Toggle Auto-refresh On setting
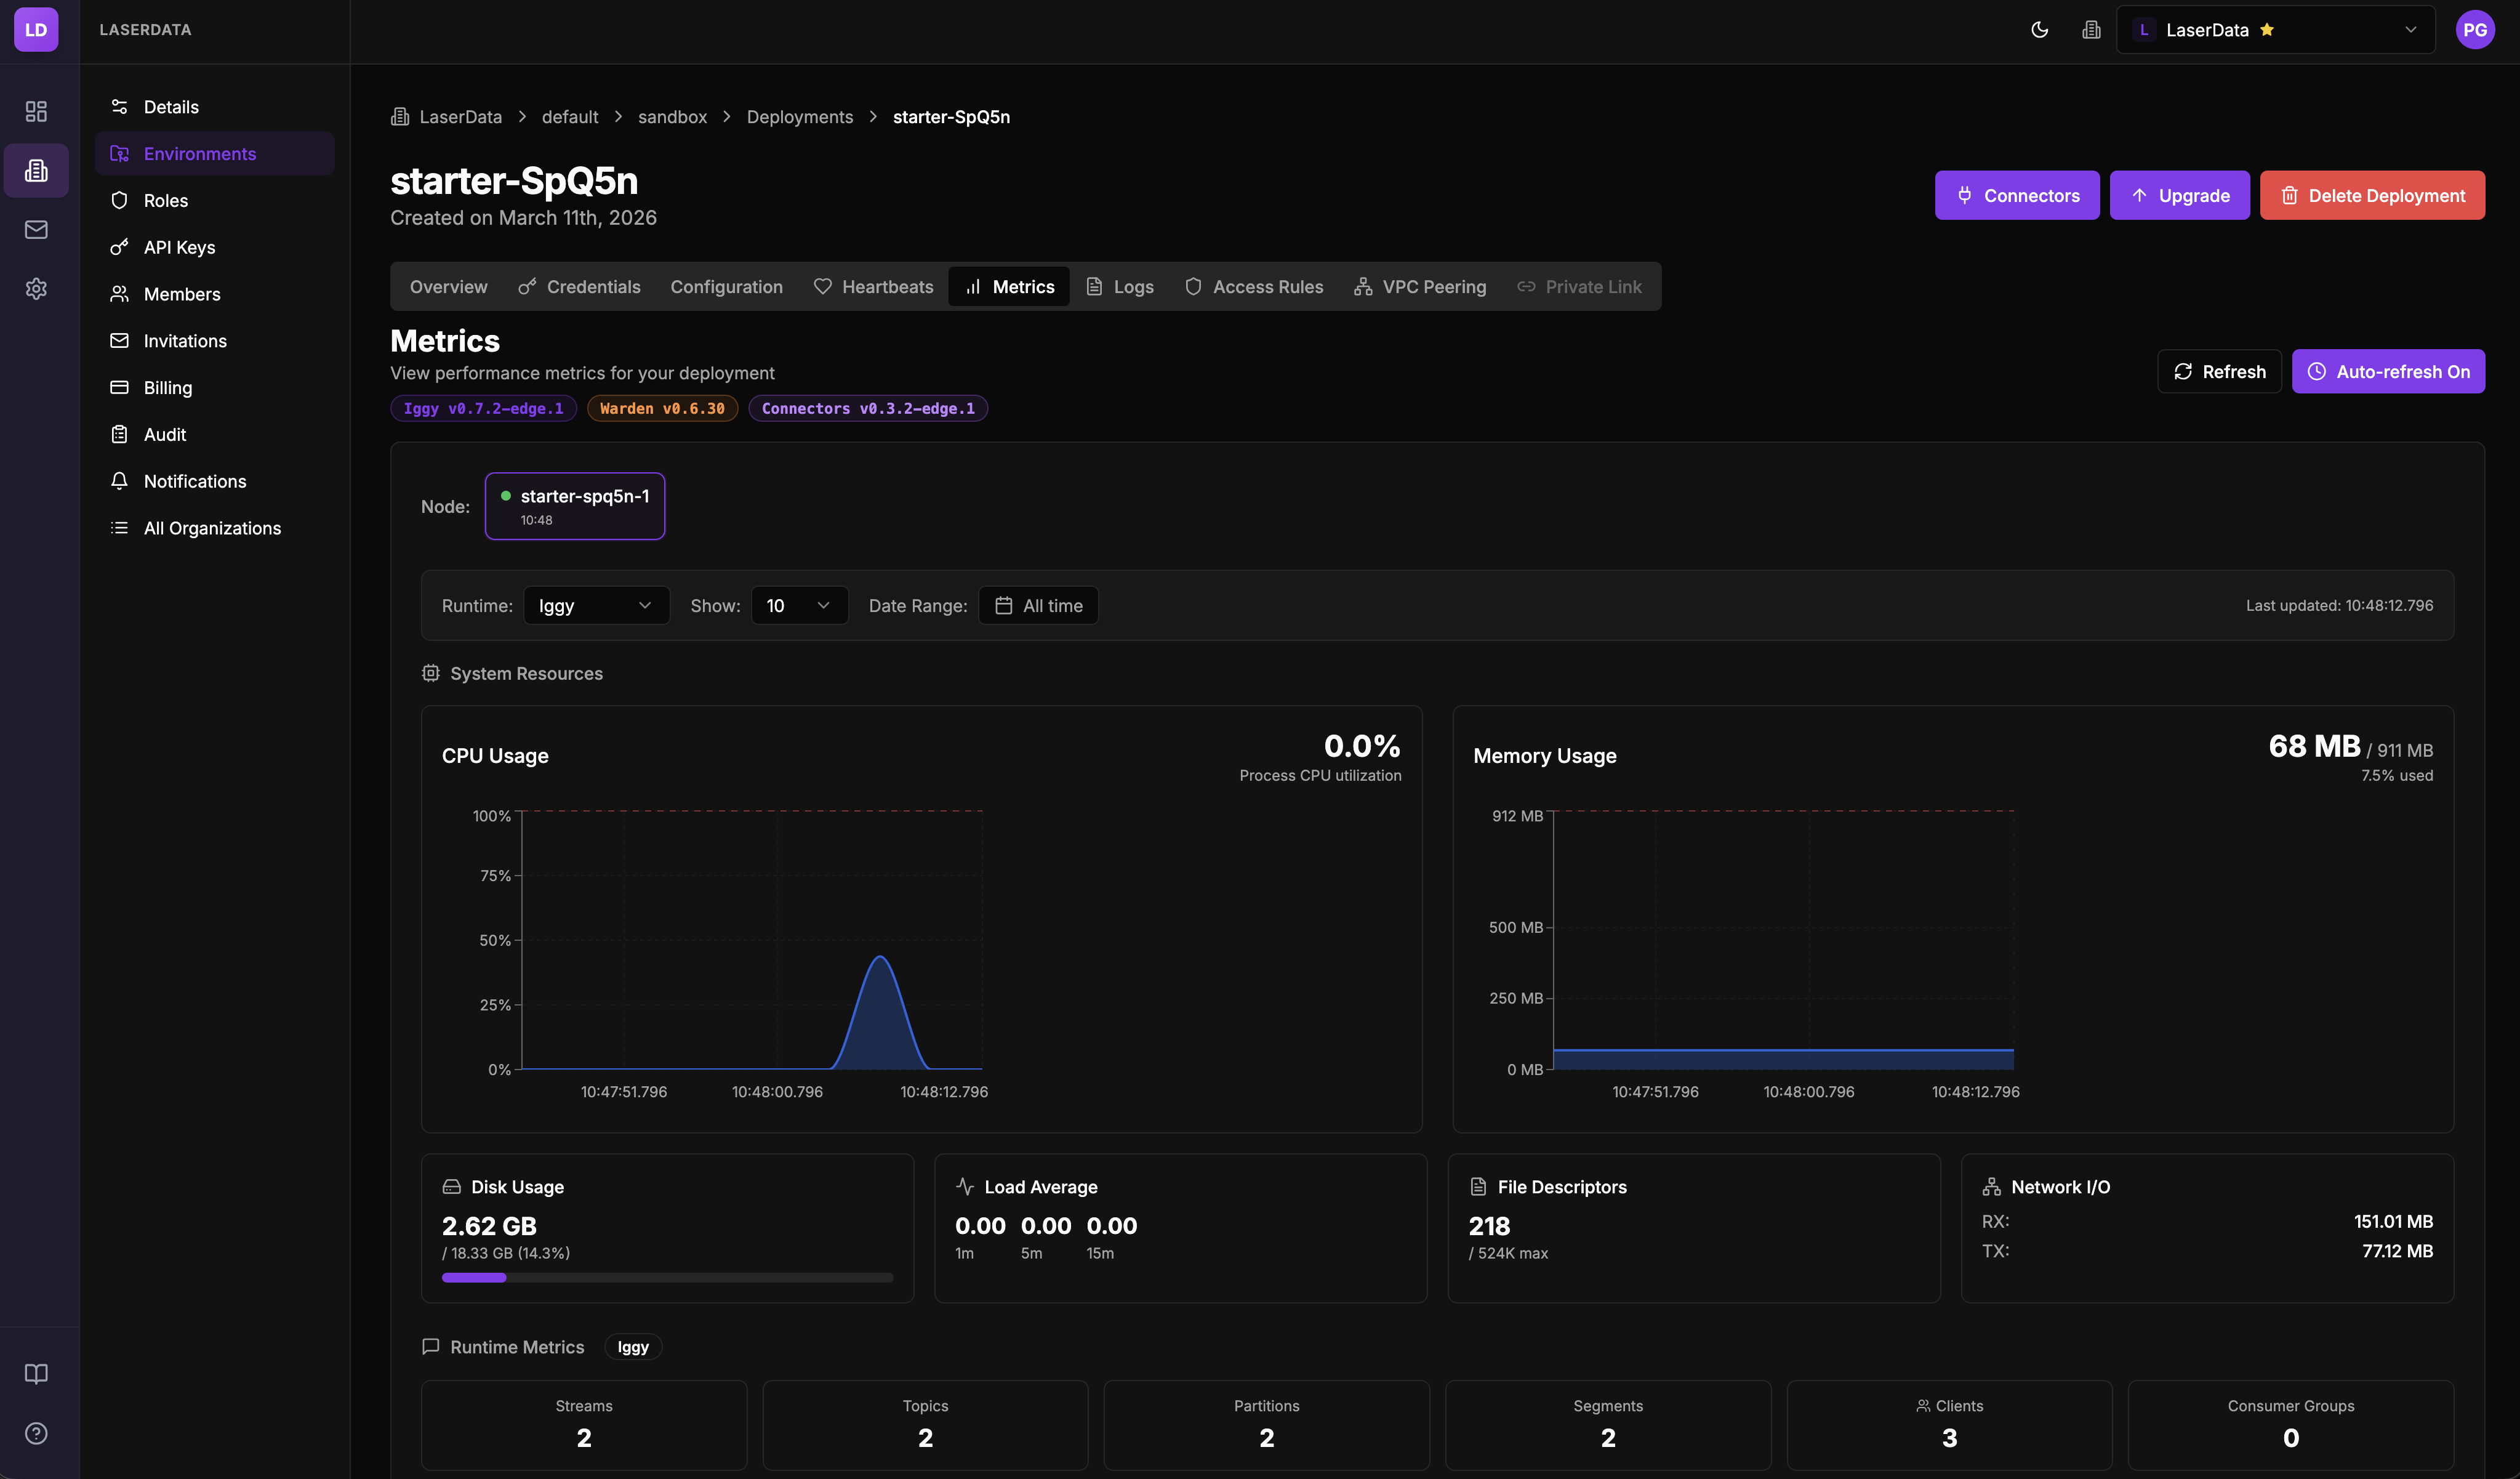This screenshot has width=2520, height=1479. coord(2388,371)
